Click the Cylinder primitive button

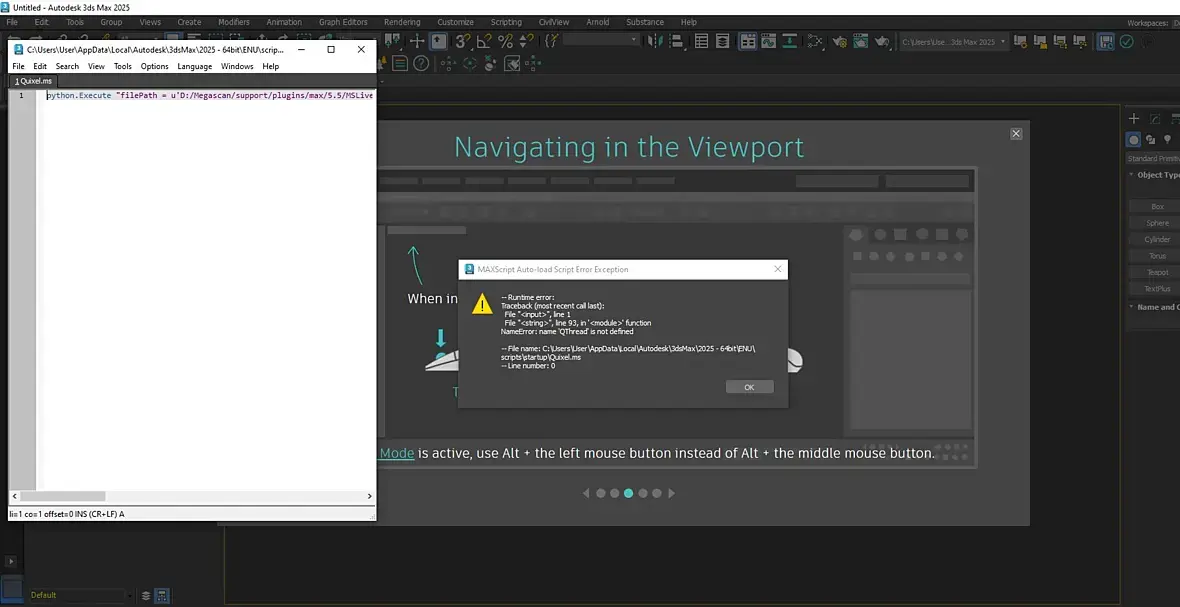coord(1157,239)
